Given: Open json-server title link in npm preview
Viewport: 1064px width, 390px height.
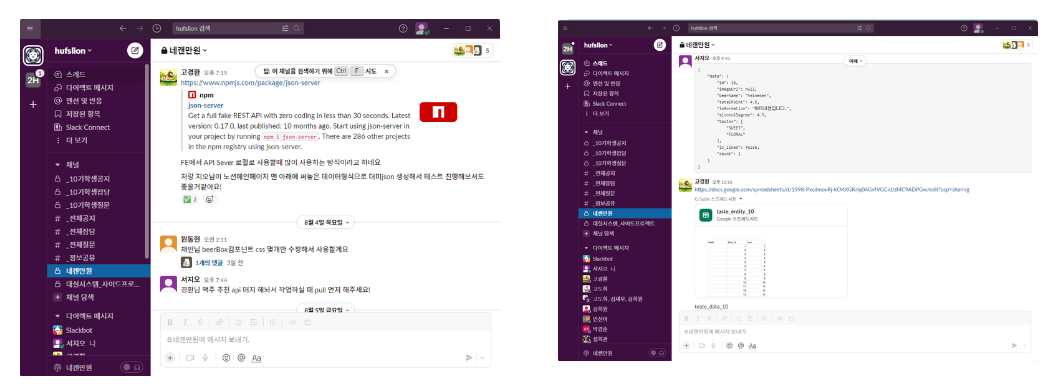Looking at the screenshot, I should (205, 105).
